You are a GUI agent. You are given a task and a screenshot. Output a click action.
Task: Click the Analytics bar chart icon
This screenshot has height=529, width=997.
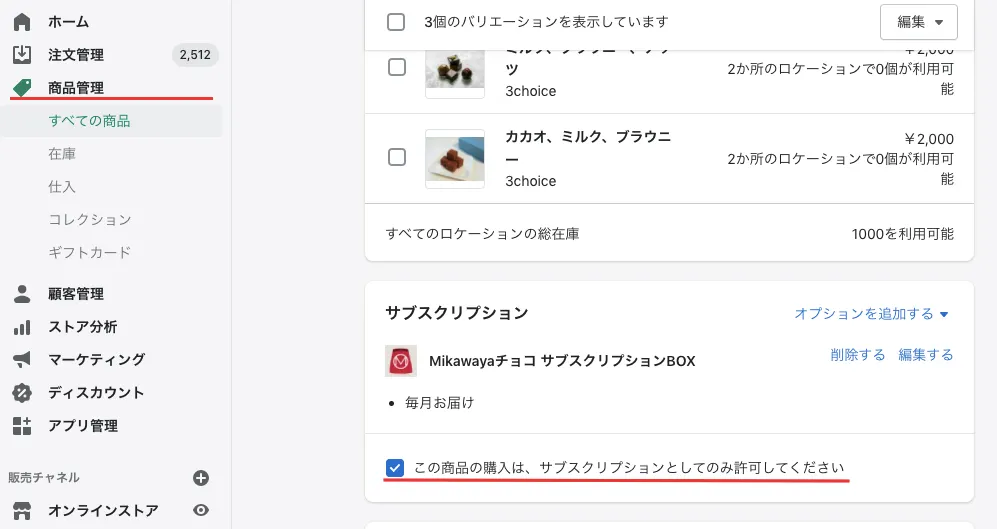(x=22, y=327)
